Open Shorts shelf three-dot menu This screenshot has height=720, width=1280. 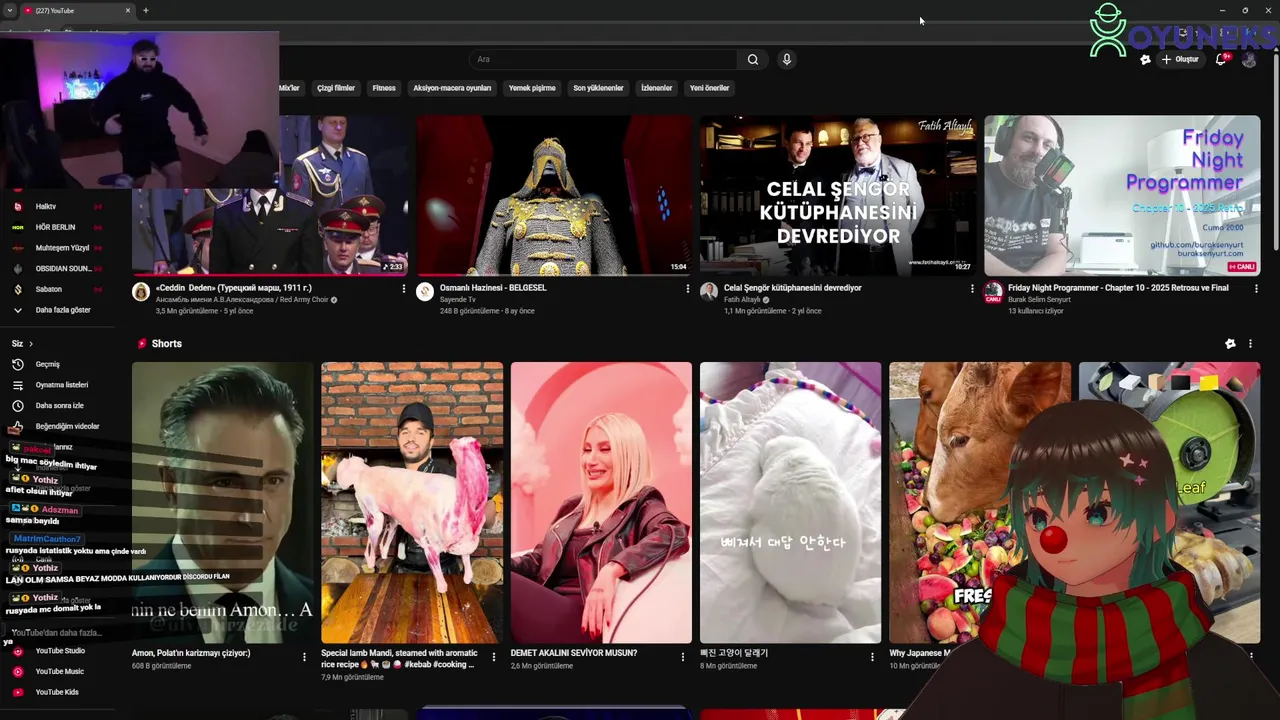[1250, 344]
